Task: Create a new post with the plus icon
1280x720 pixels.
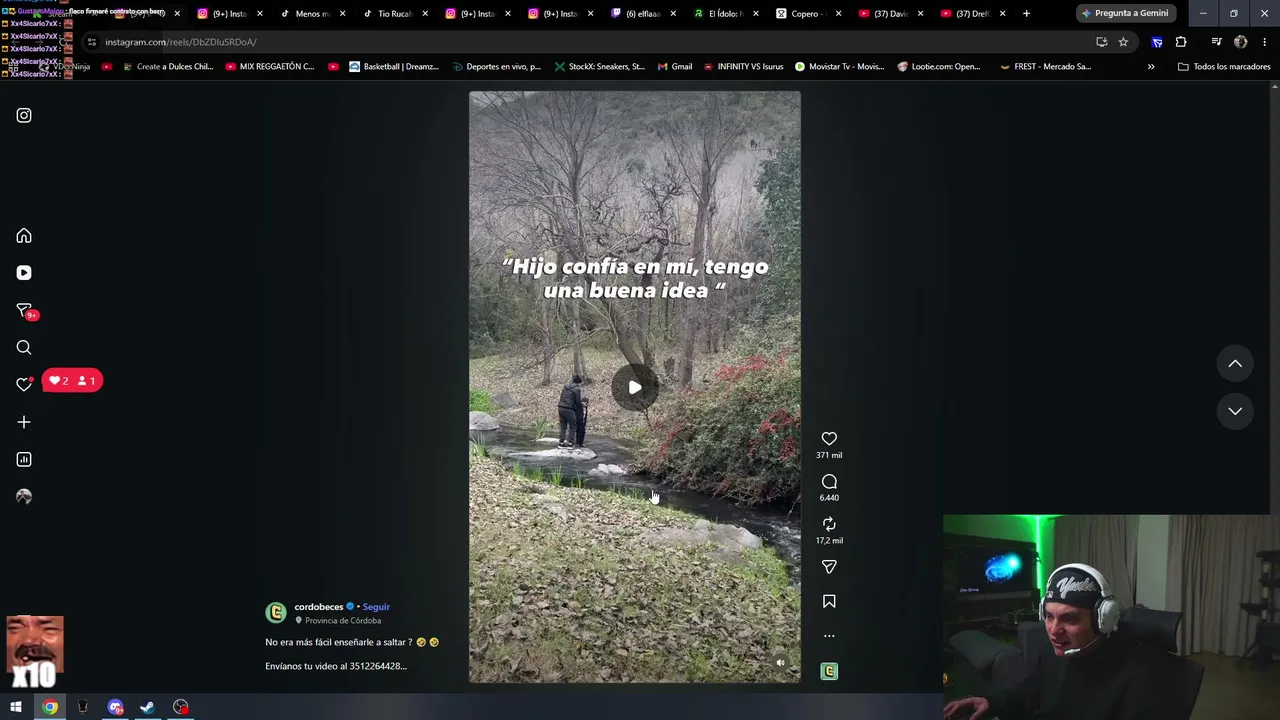Action: pyautogui.click(x=24, y=422)
